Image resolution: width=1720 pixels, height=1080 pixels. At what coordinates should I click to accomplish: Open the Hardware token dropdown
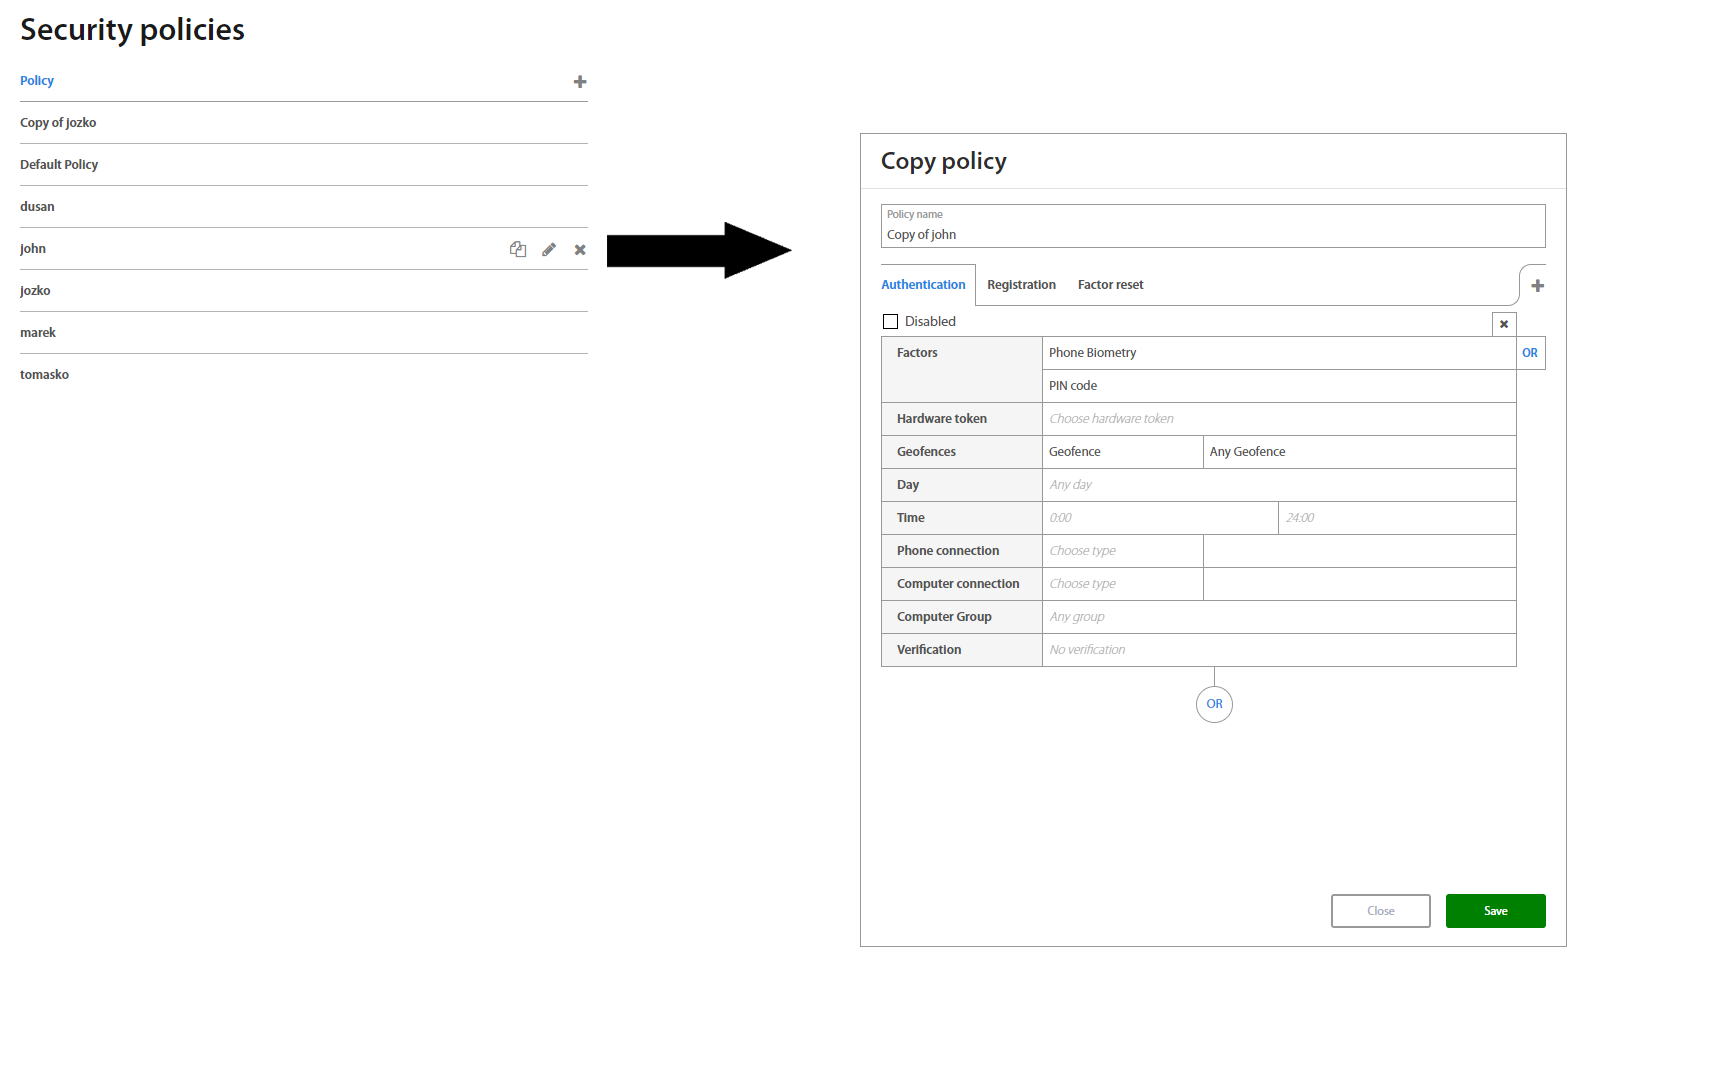1278,419
